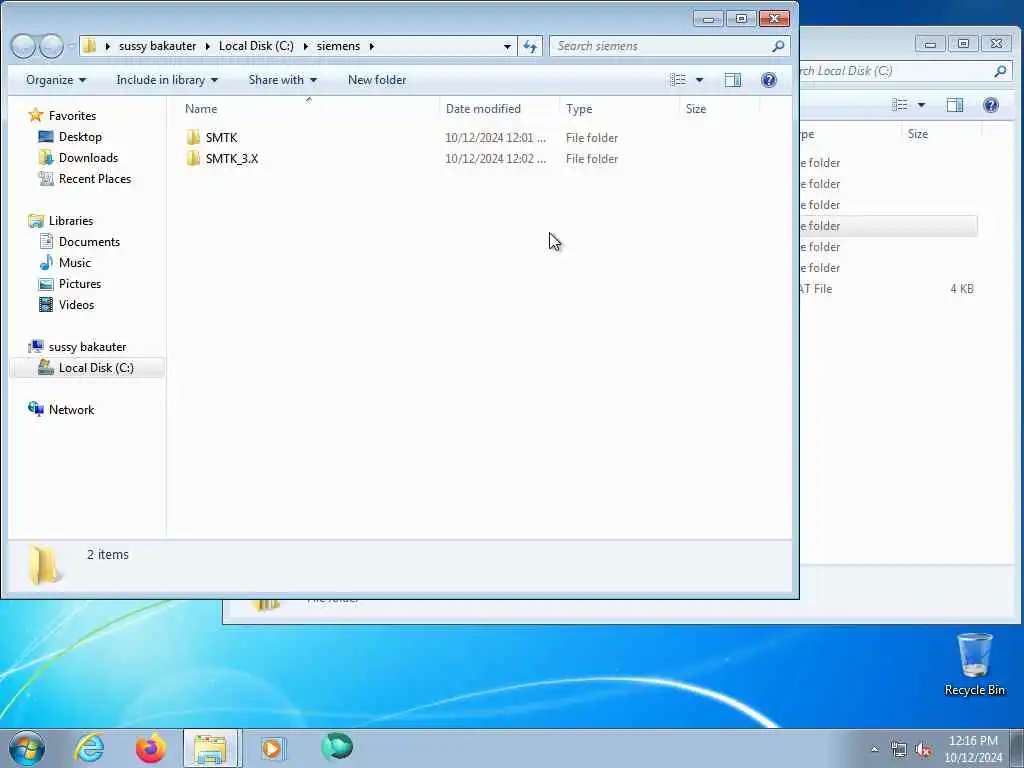This screenshot has width=1024, height=768.
Task: Open the Share with dropdown
Action: point(282,80)
